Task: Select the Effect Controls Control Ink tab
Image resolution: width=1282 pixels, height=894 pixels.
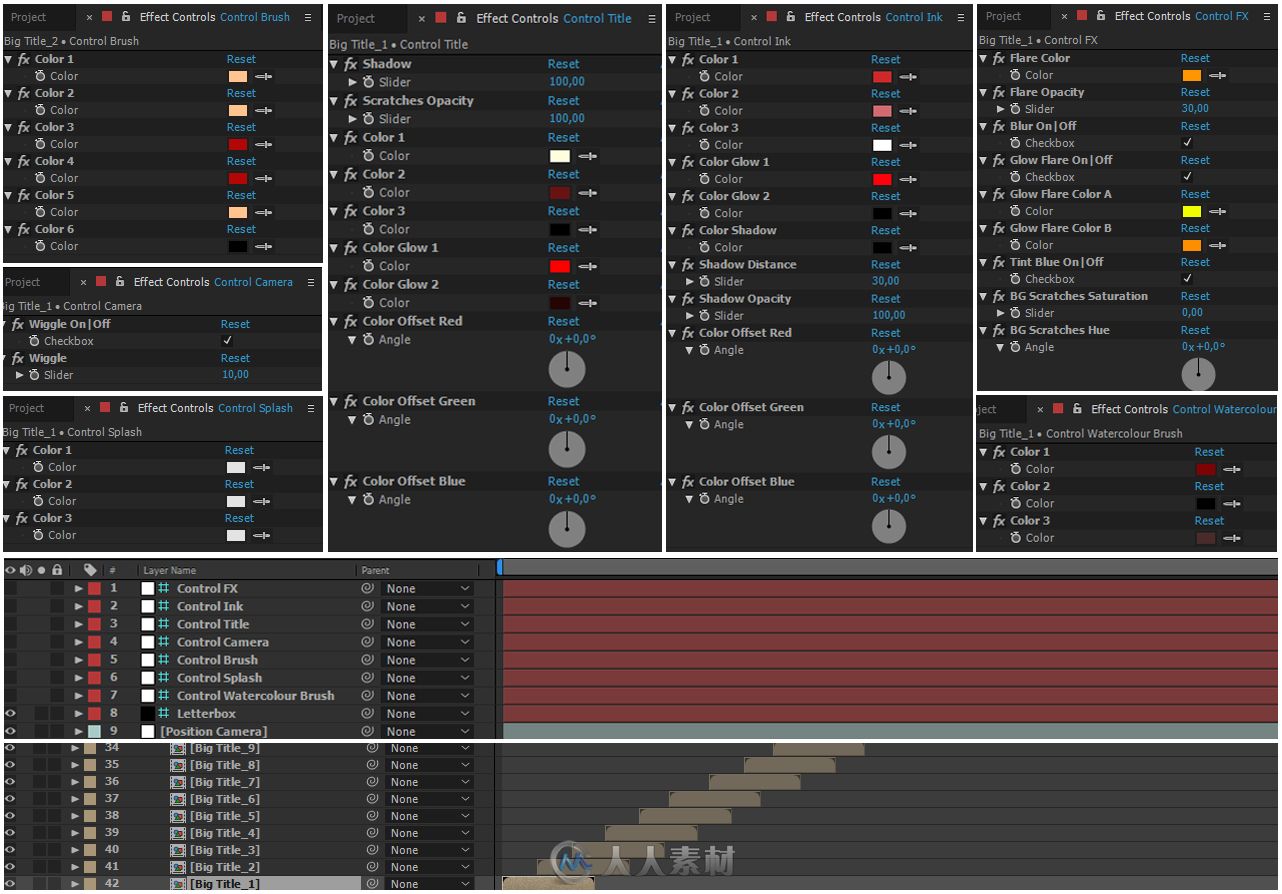Action: tap(874, 17)
